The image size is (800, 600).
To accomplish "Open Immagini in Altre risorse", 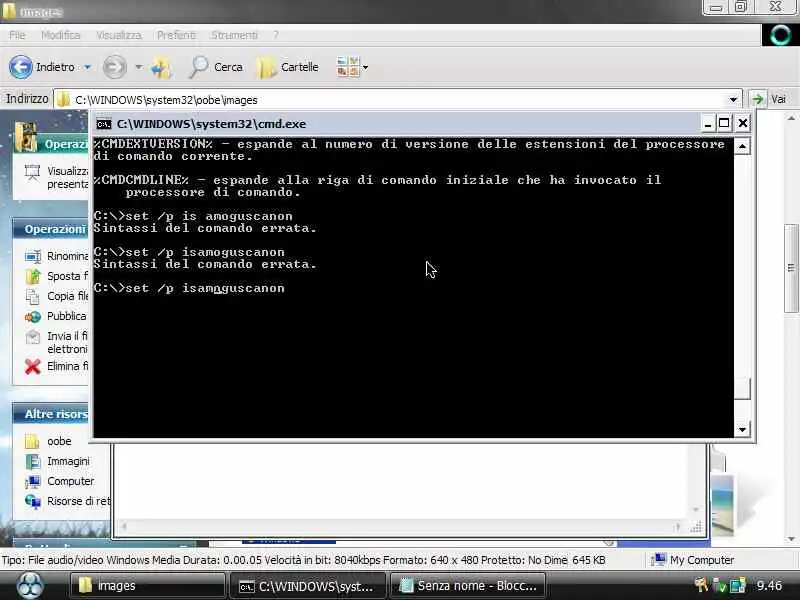I will click(x=57, y=461).
